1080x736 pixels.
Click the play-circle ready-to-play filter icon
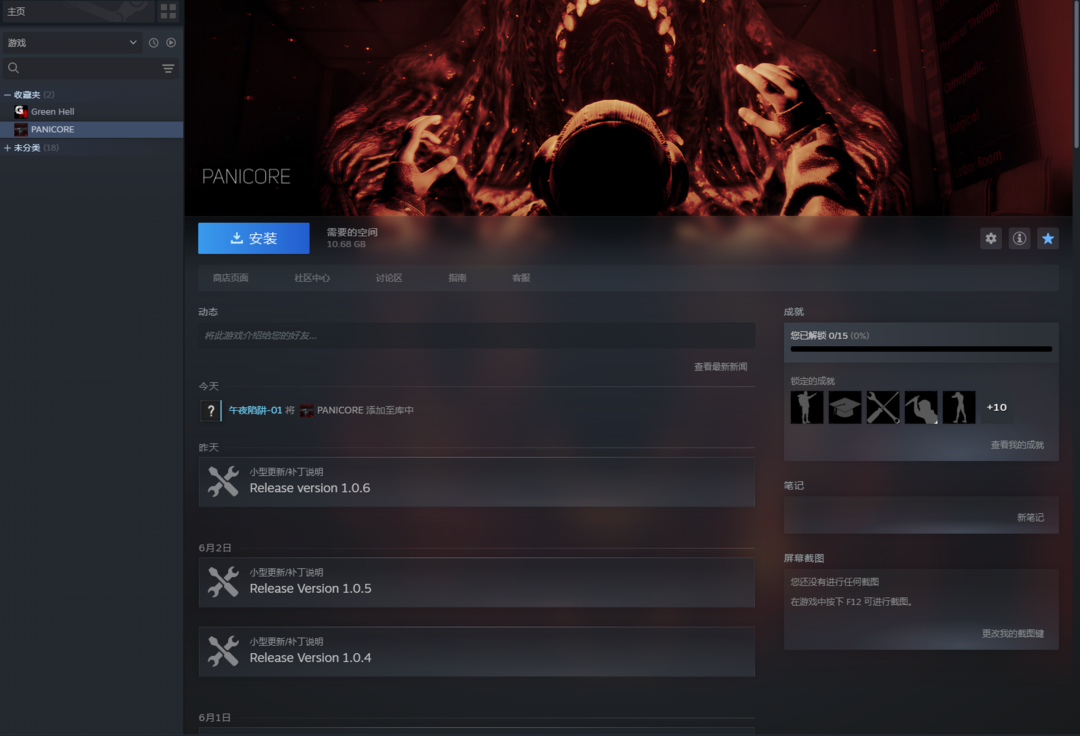(171, 43)
